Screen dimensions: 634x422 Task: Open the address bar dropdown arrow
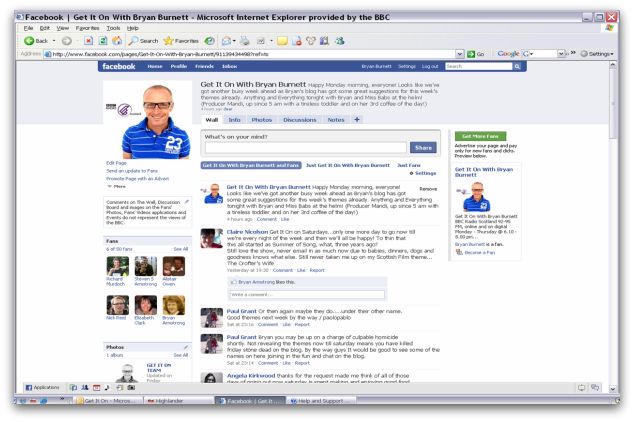click(x=458, y=53)
